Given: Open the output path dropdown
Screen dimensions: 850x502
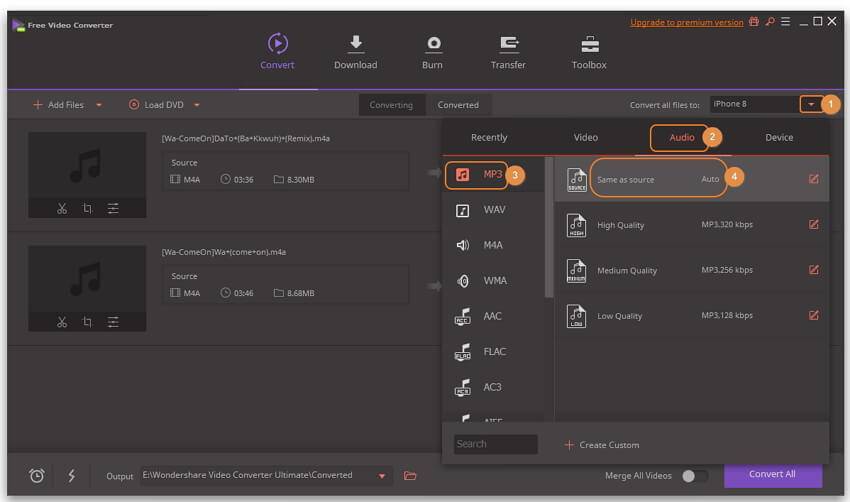Looking at the screenshot, I should coord(382,476).
